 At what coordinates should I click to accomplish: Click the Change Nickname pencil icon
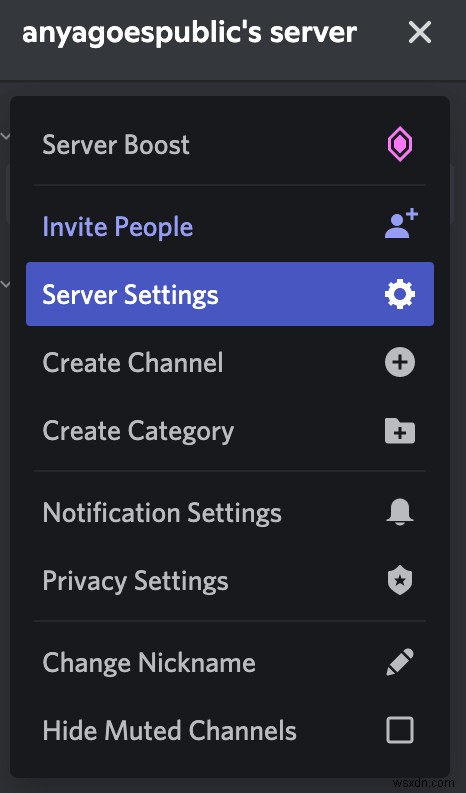pyautogui.click(x=400, y=662)
